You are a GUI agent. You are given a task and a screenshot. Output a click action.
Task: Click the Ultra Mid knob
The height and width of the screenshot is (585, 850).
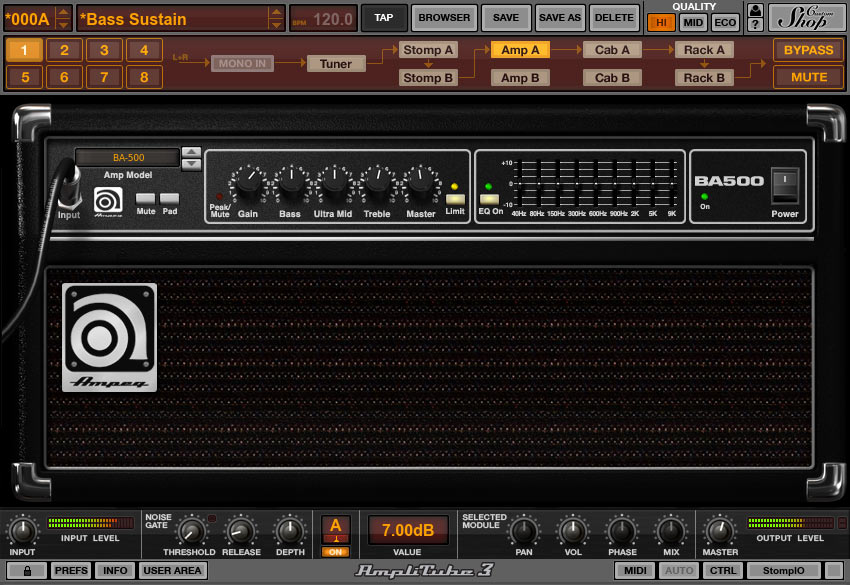pos(334,183)
